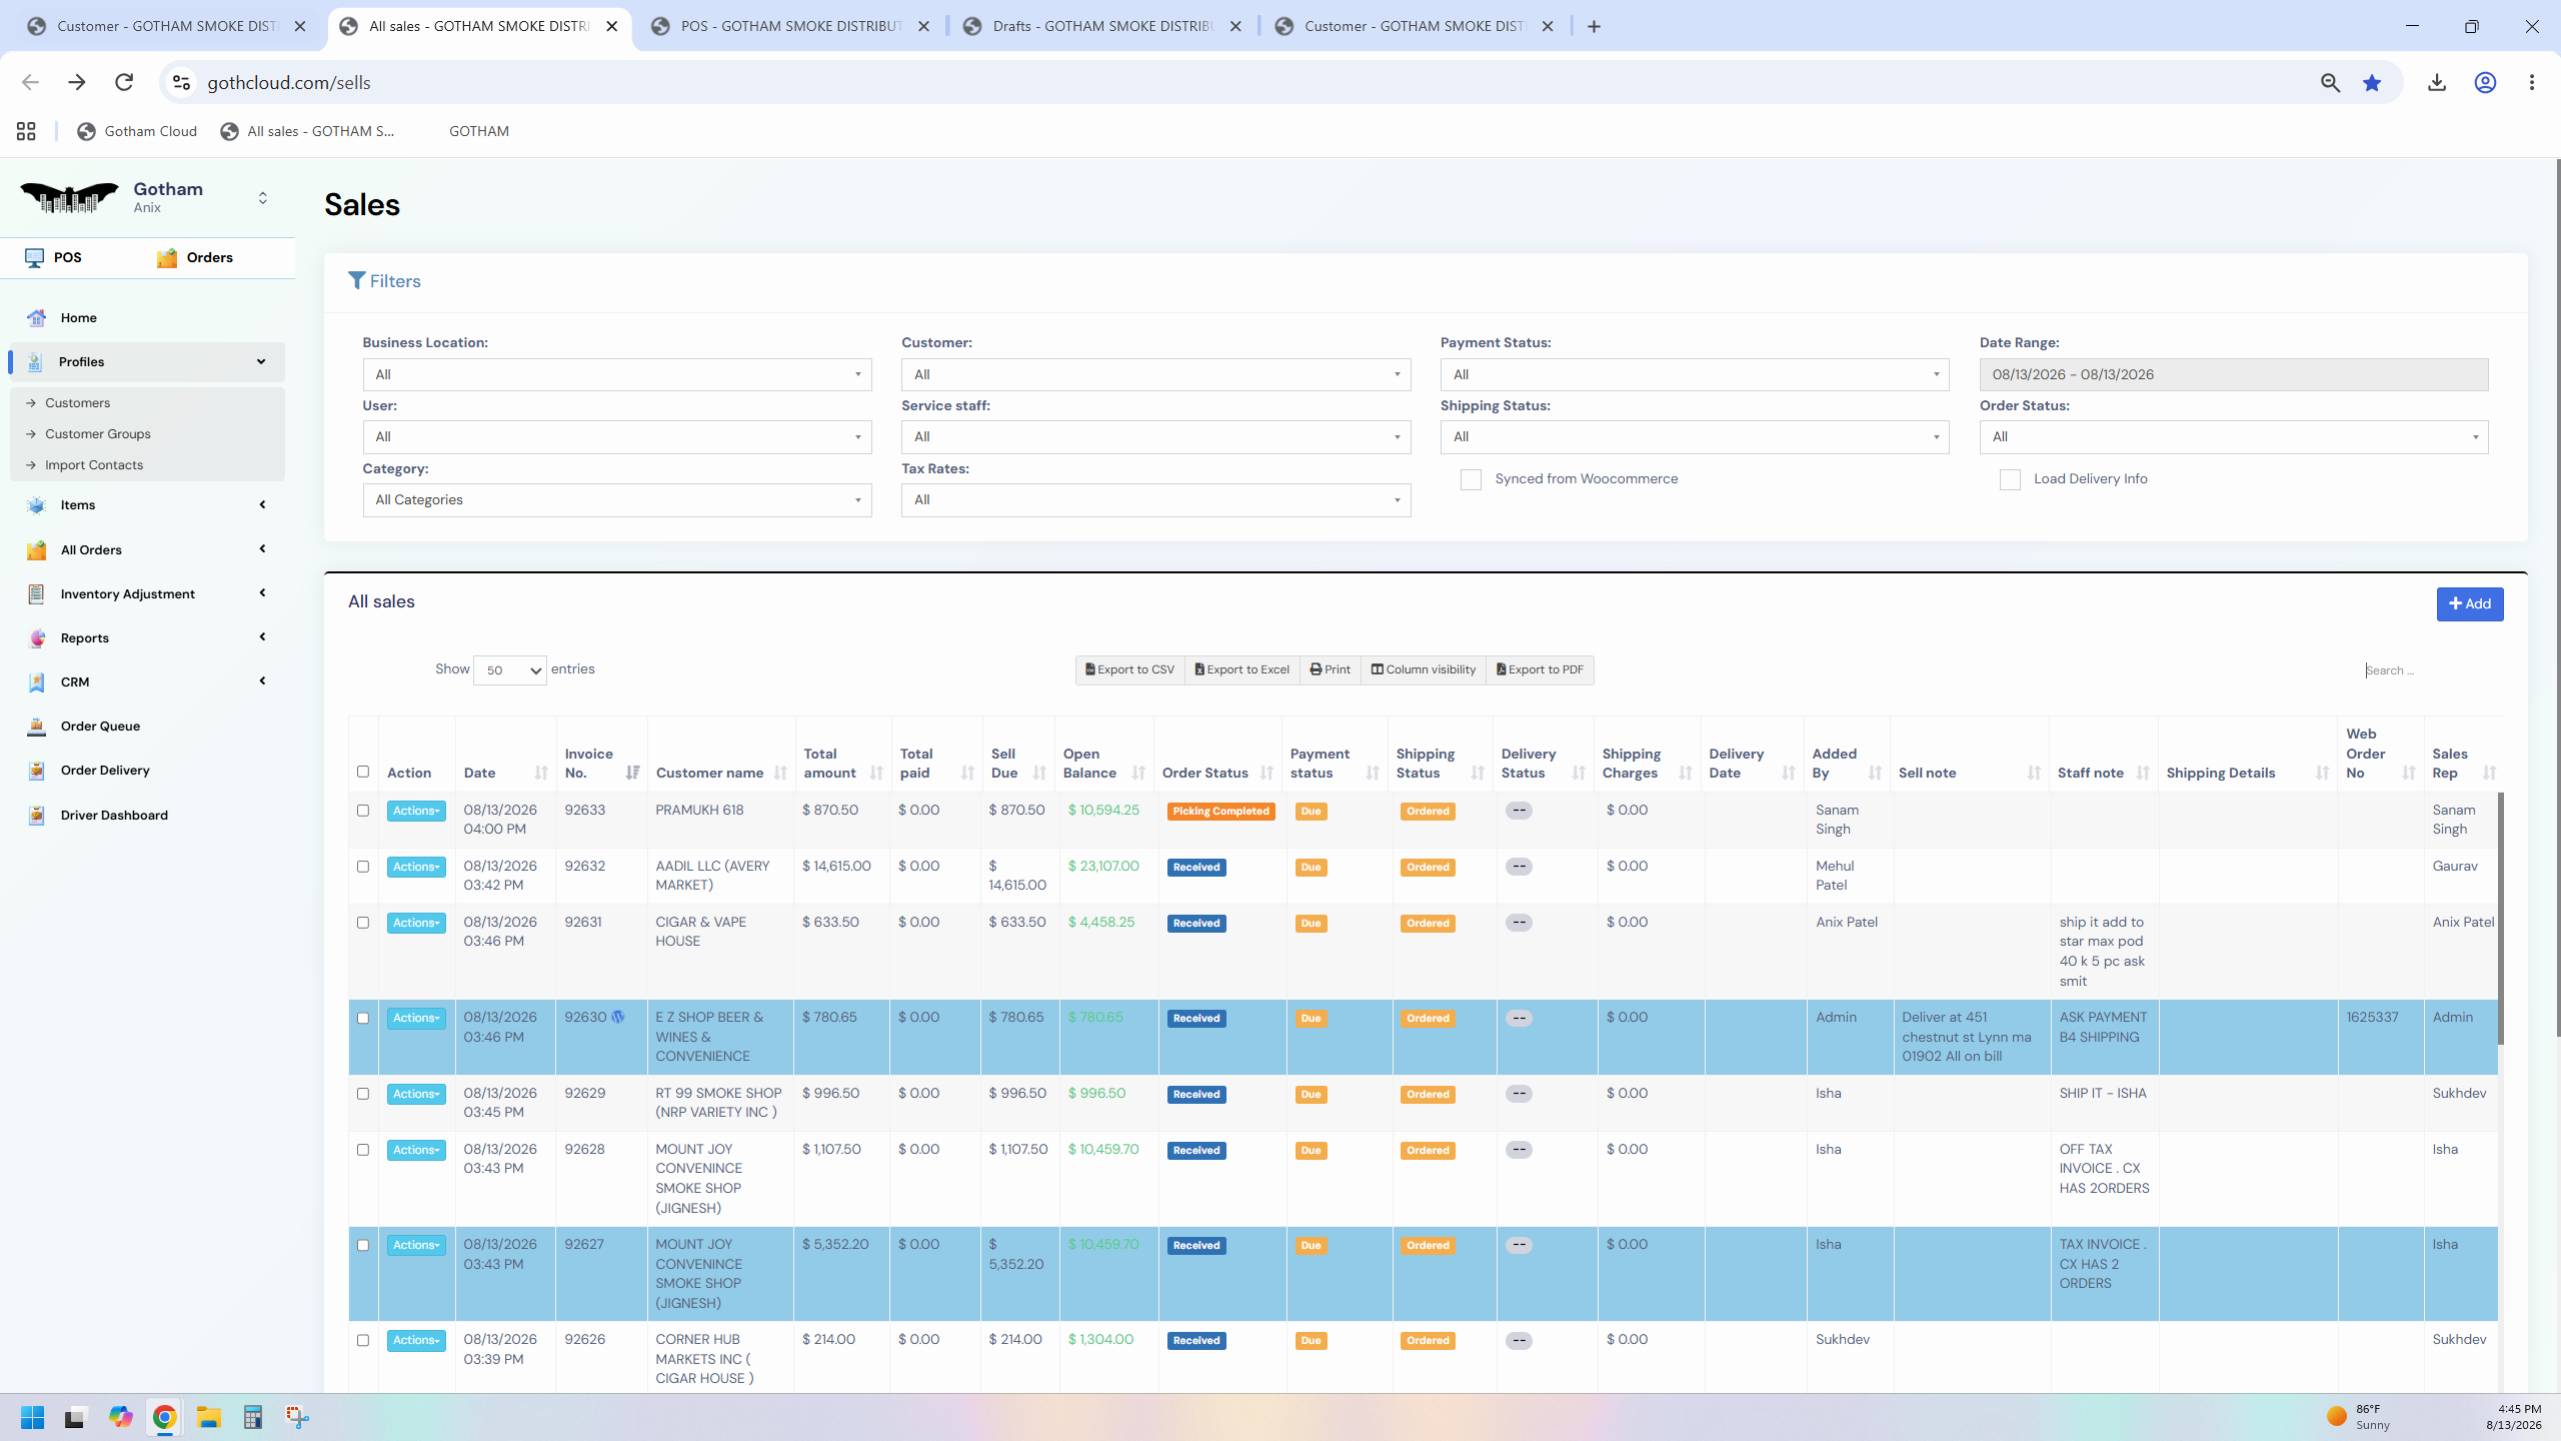Click the WordPress icon beside invoice 92630

tap(618, 1017)
